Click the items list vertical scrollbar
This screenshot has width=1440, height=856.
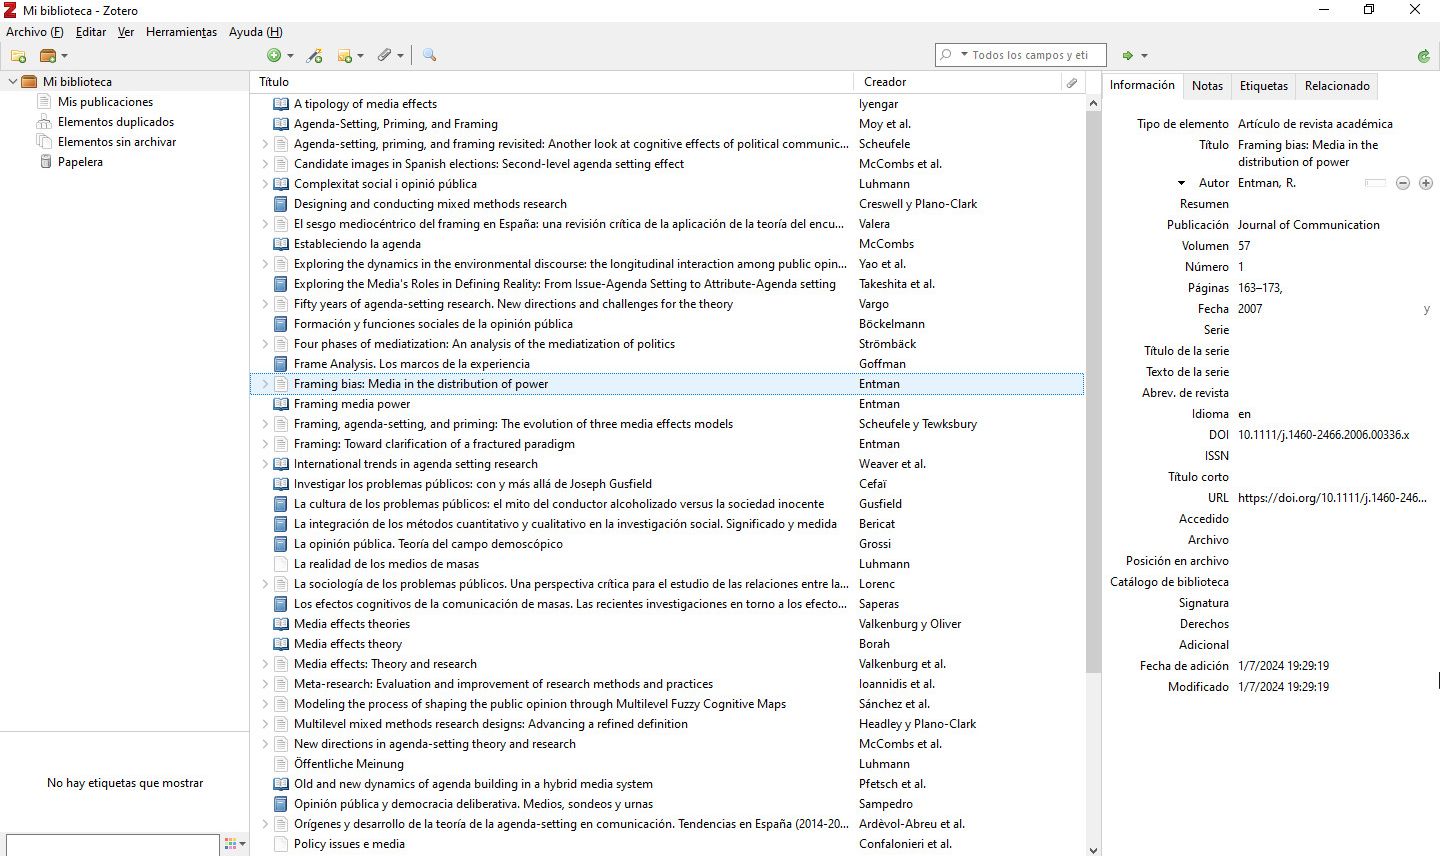coord(1092,390)
